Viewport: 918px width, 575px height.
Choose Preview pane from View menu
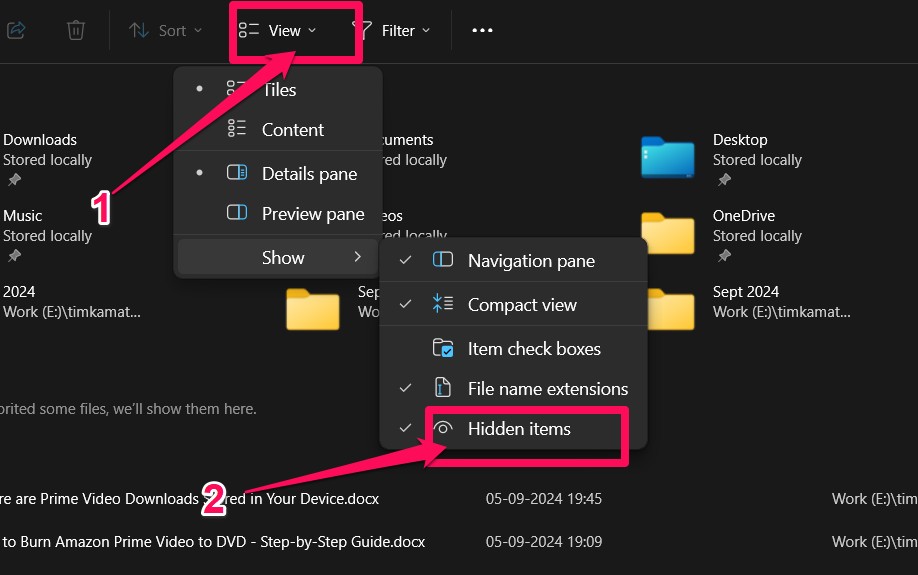click(x=312, y=214)
